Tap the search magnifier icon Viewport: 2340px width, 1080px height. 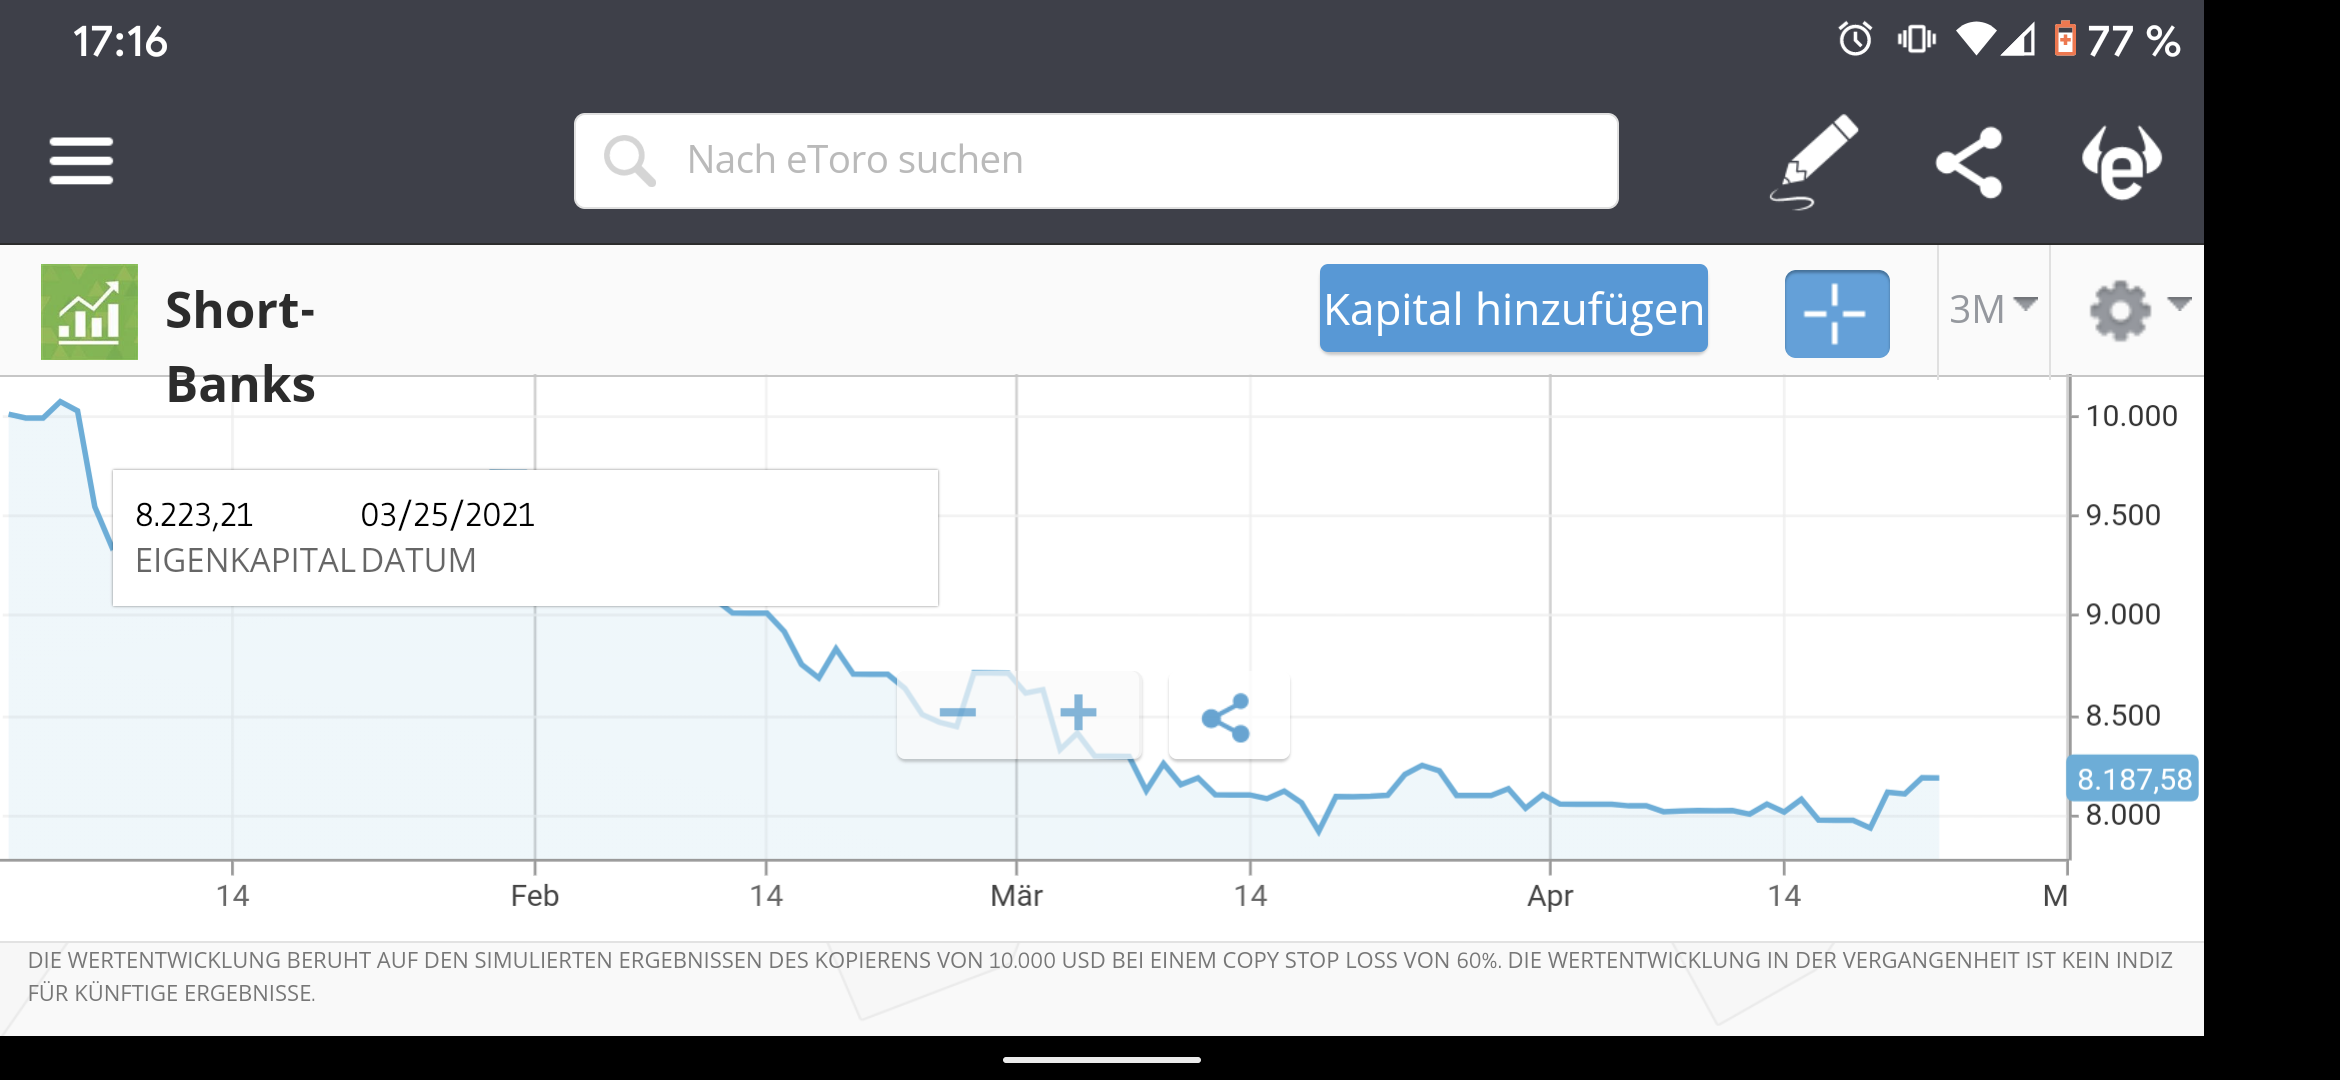pos(629,160)
